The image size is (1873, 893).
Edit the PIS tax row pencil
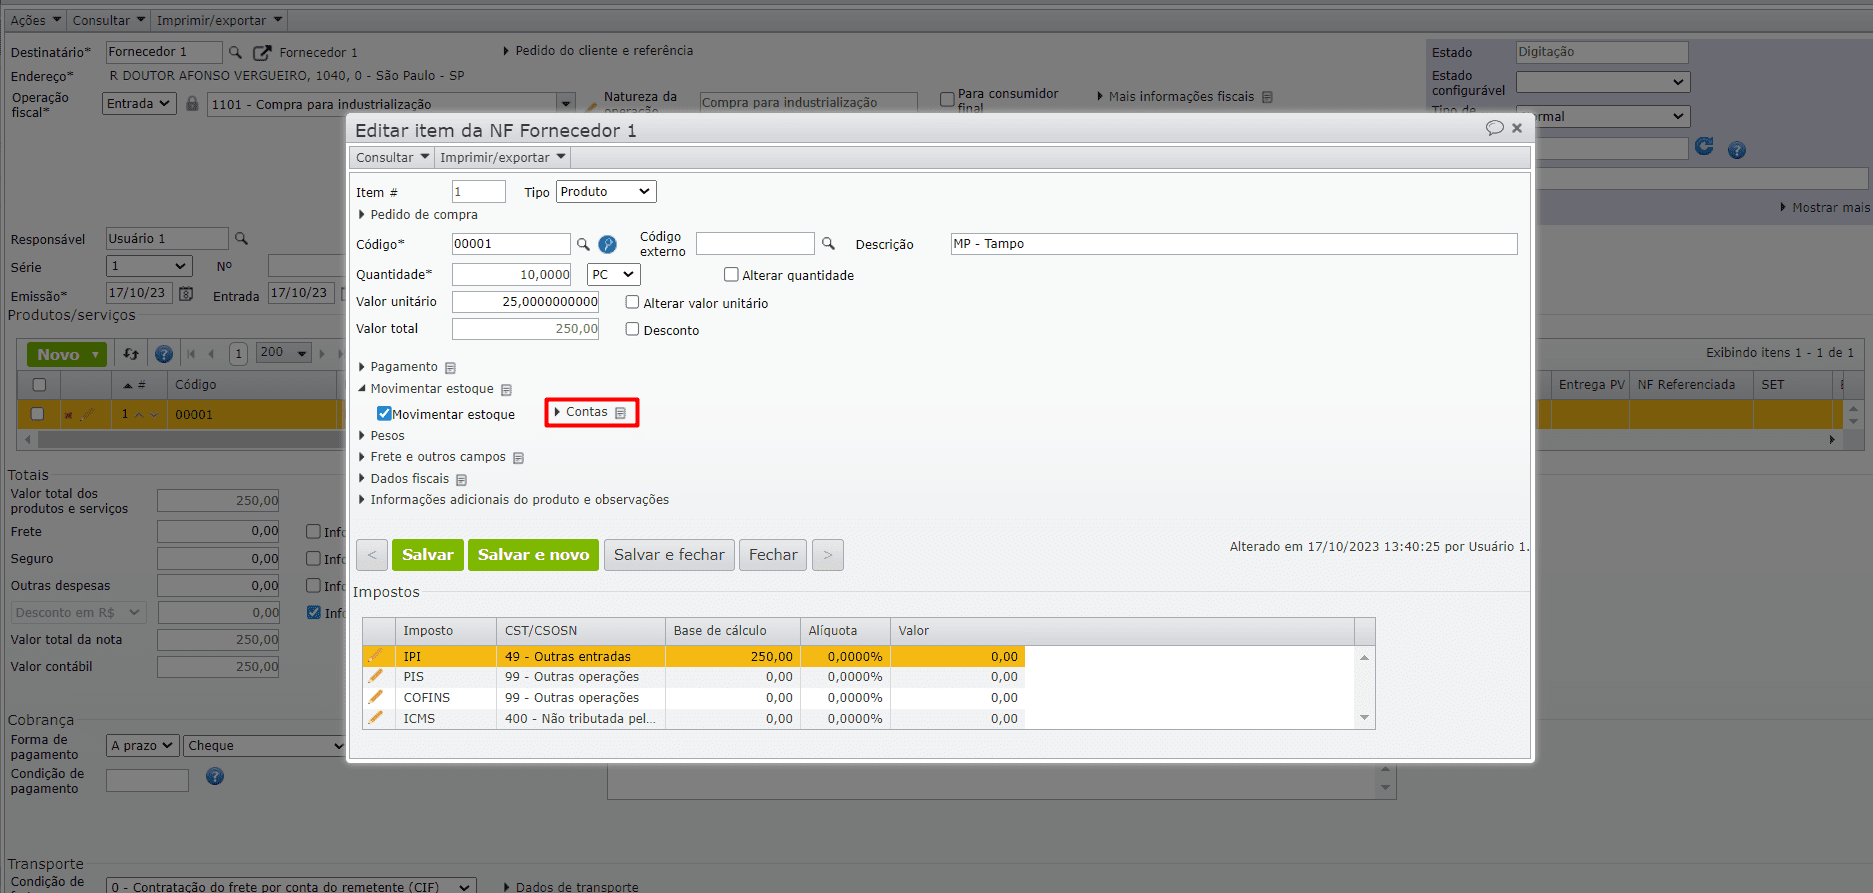click(376, 677)
